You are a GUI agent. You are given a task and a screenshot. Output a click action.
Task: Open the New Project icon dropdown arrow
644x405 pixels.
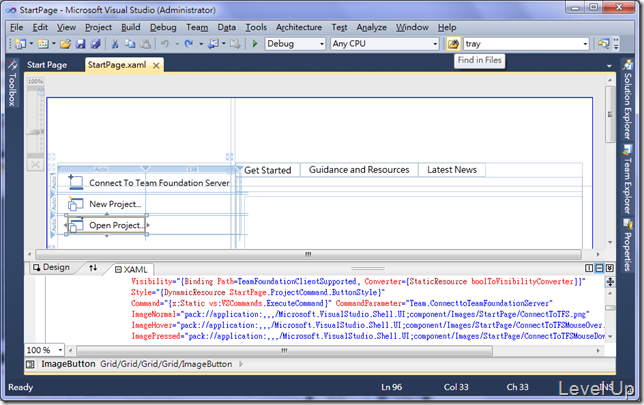31,44
